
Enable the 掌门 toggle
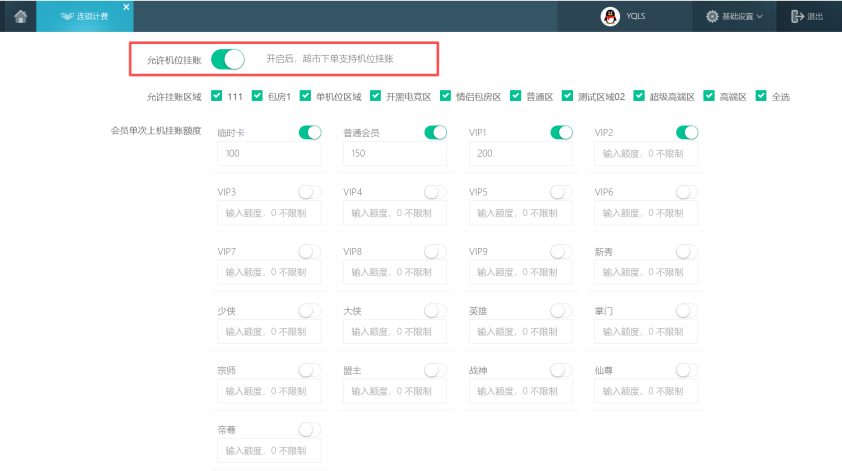[x=687, y=310]
